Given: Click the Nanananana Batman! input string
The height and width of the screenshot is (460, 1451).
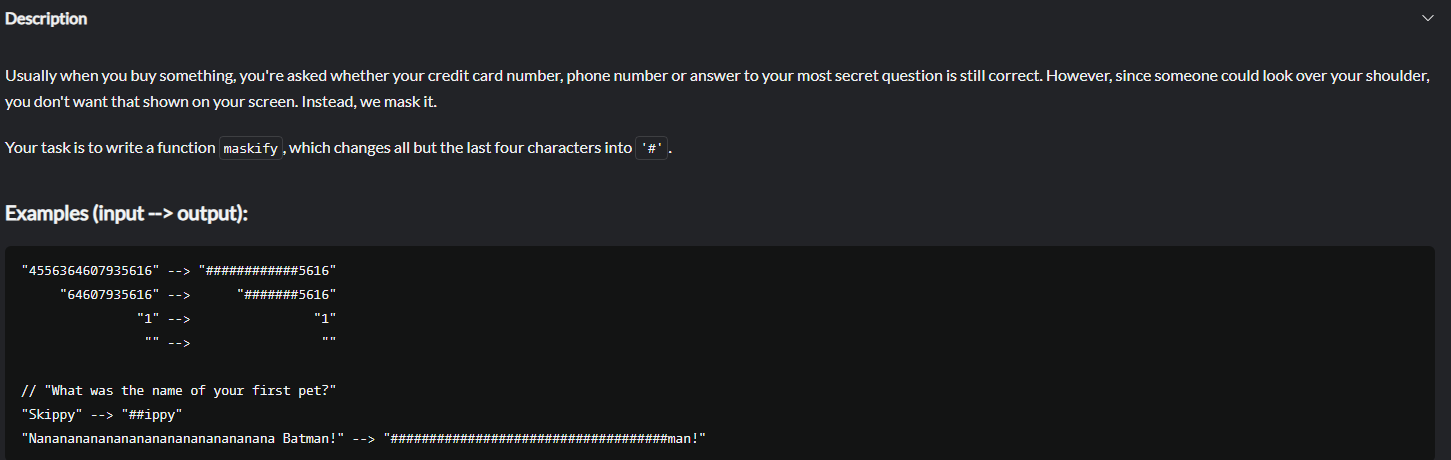Looking at the screenshot, I should tap(183, 438).
